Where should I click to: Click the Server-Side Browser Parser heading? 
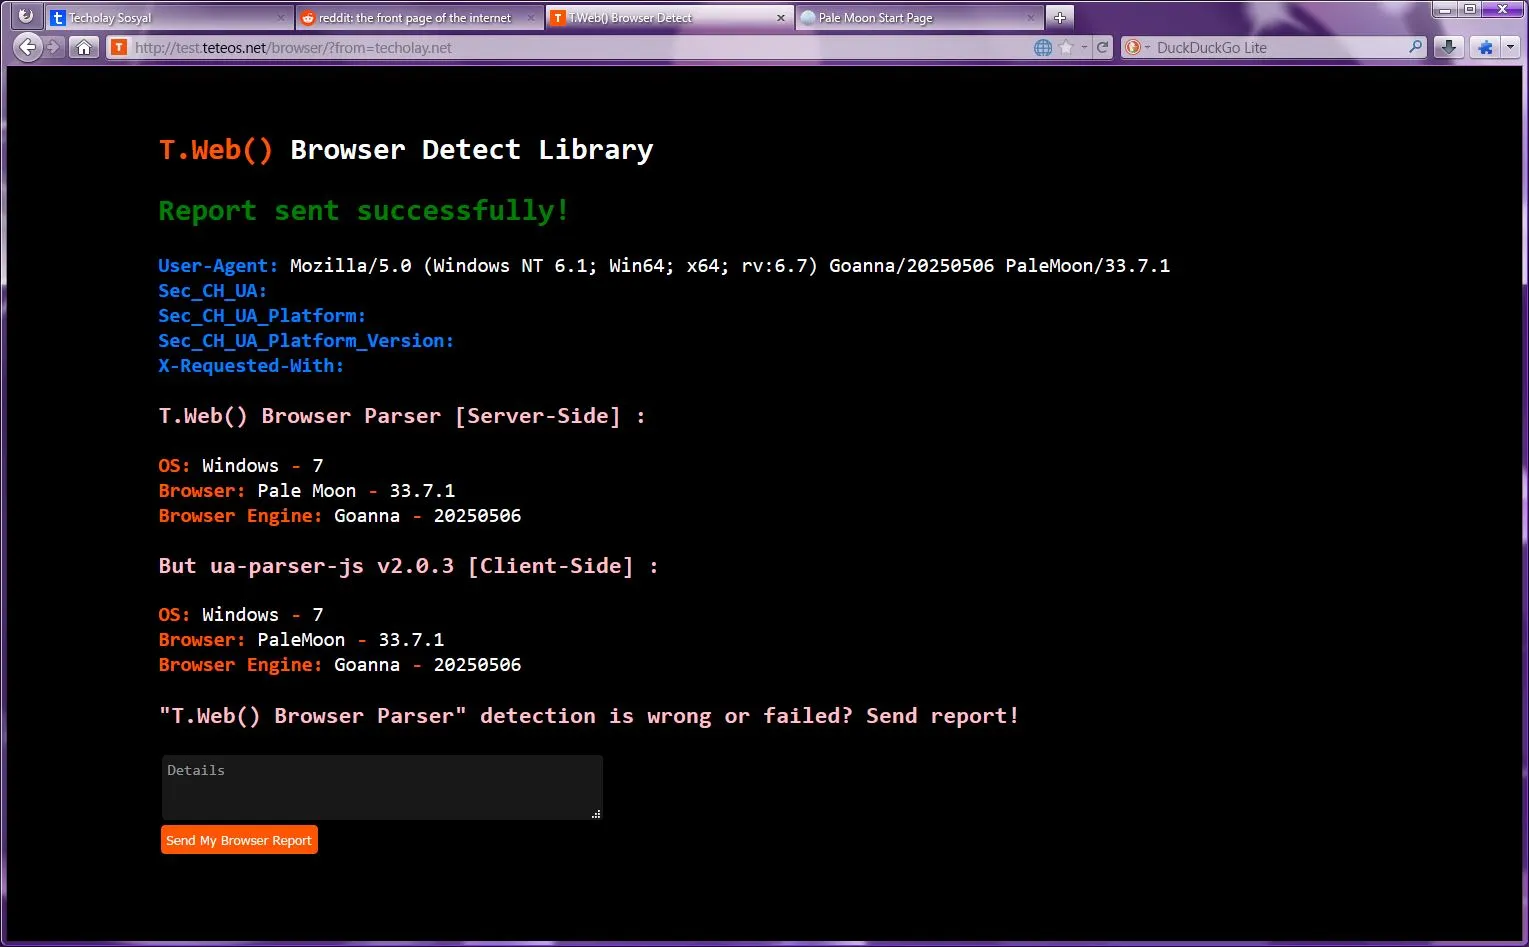[402, 416]
